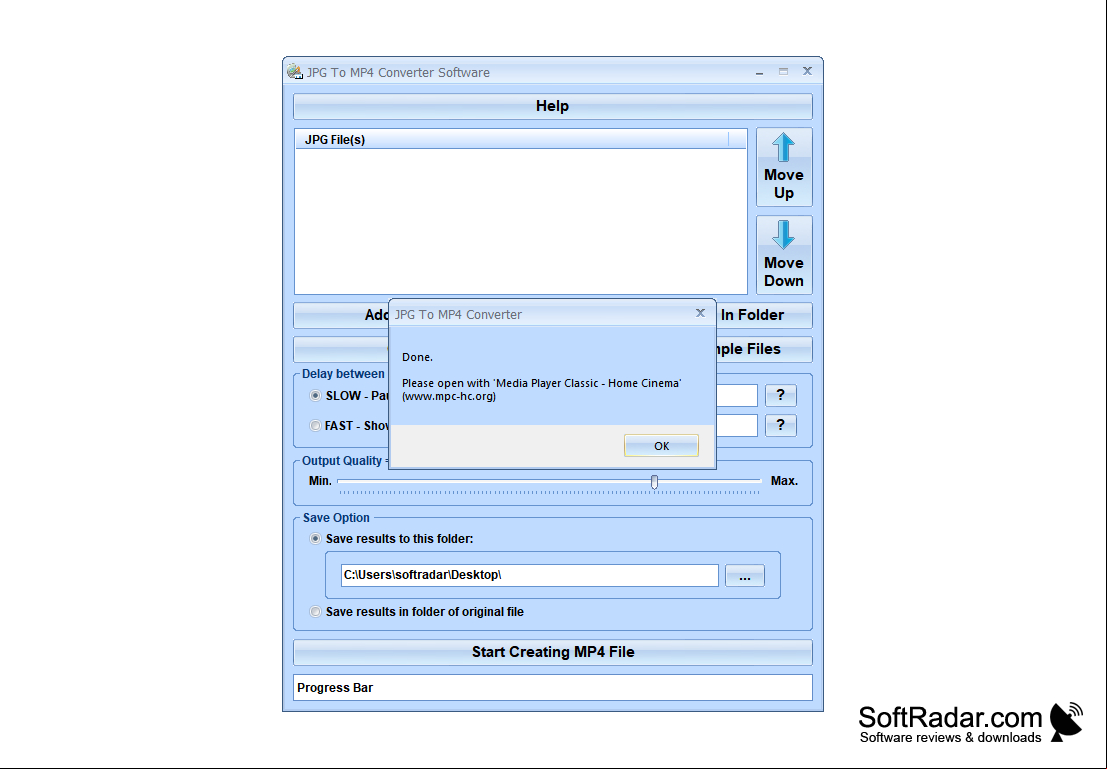
Task: Open the Help button
Action: point(552,106)
